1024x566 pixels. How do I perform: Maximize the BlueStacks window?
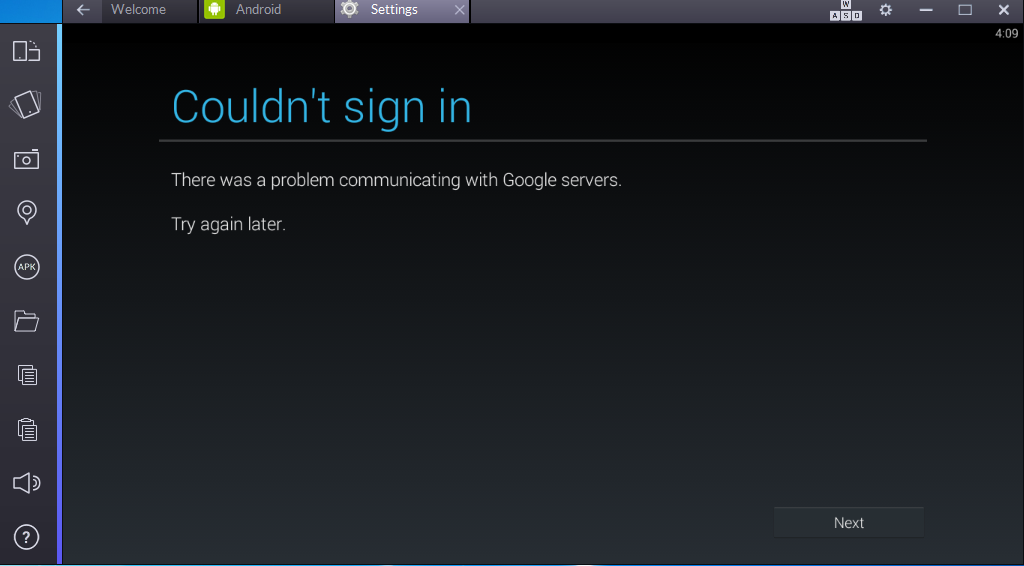[x=965, y=10]
